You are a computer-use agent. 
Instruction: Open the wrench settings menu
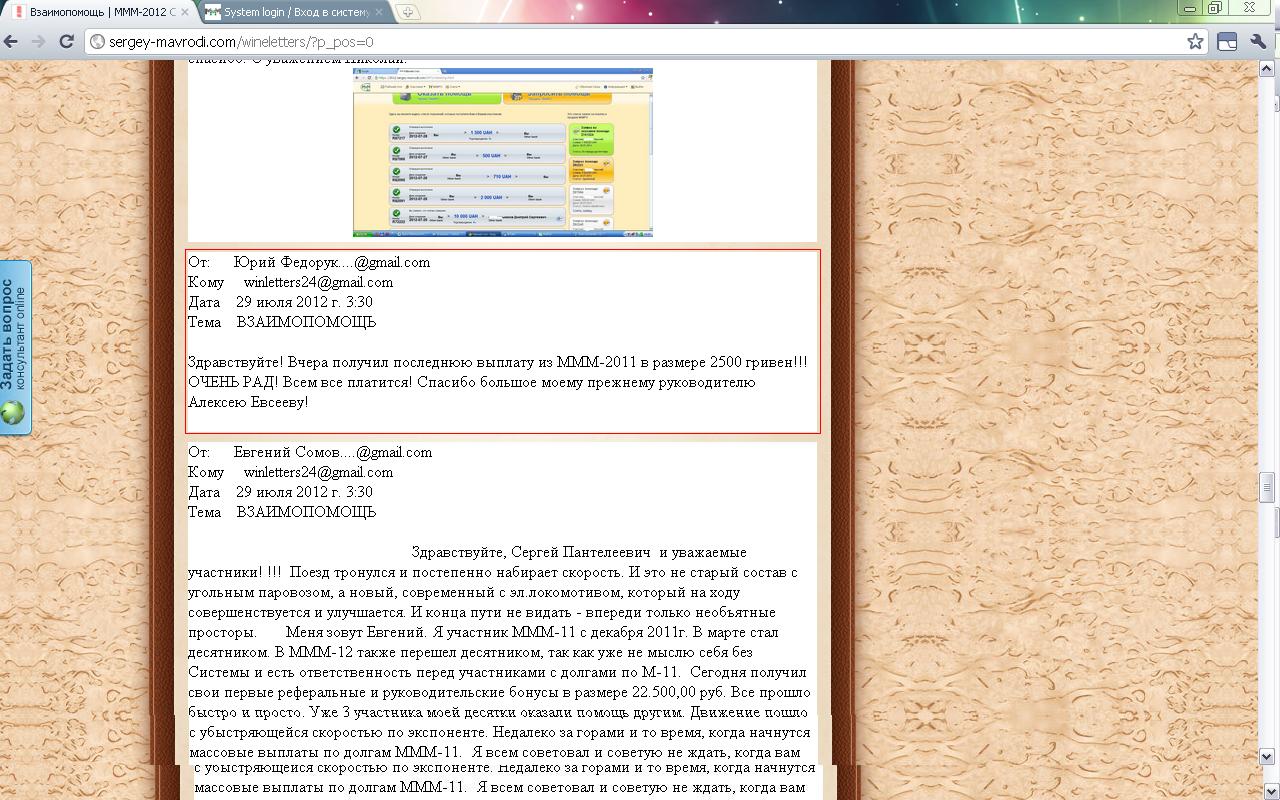[x=1259, y=41]
